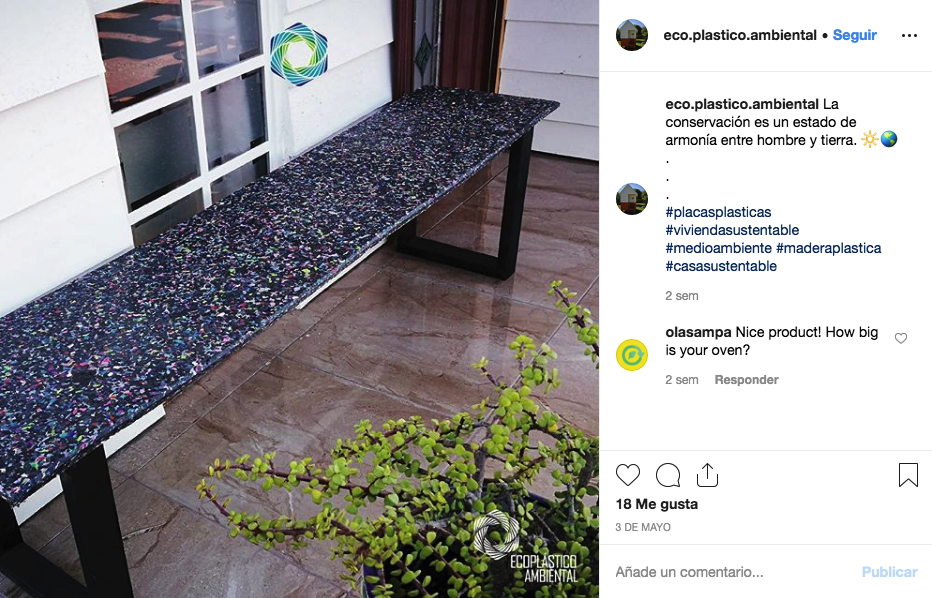This screenshot has width=932, height=598.
Task: Share the post via the upload arrow icon
Action: click(707, 475)
